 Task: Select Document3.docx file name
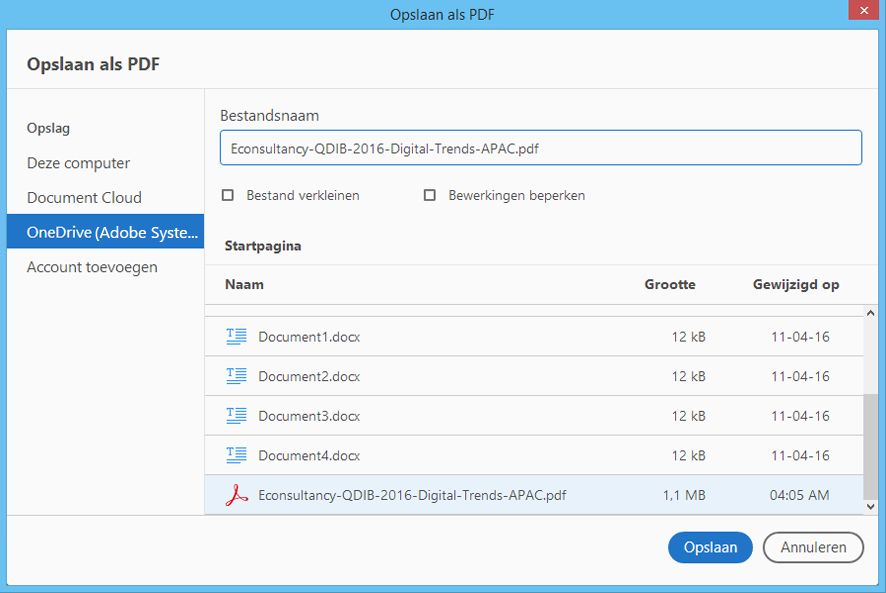click(x=309, y=416)
